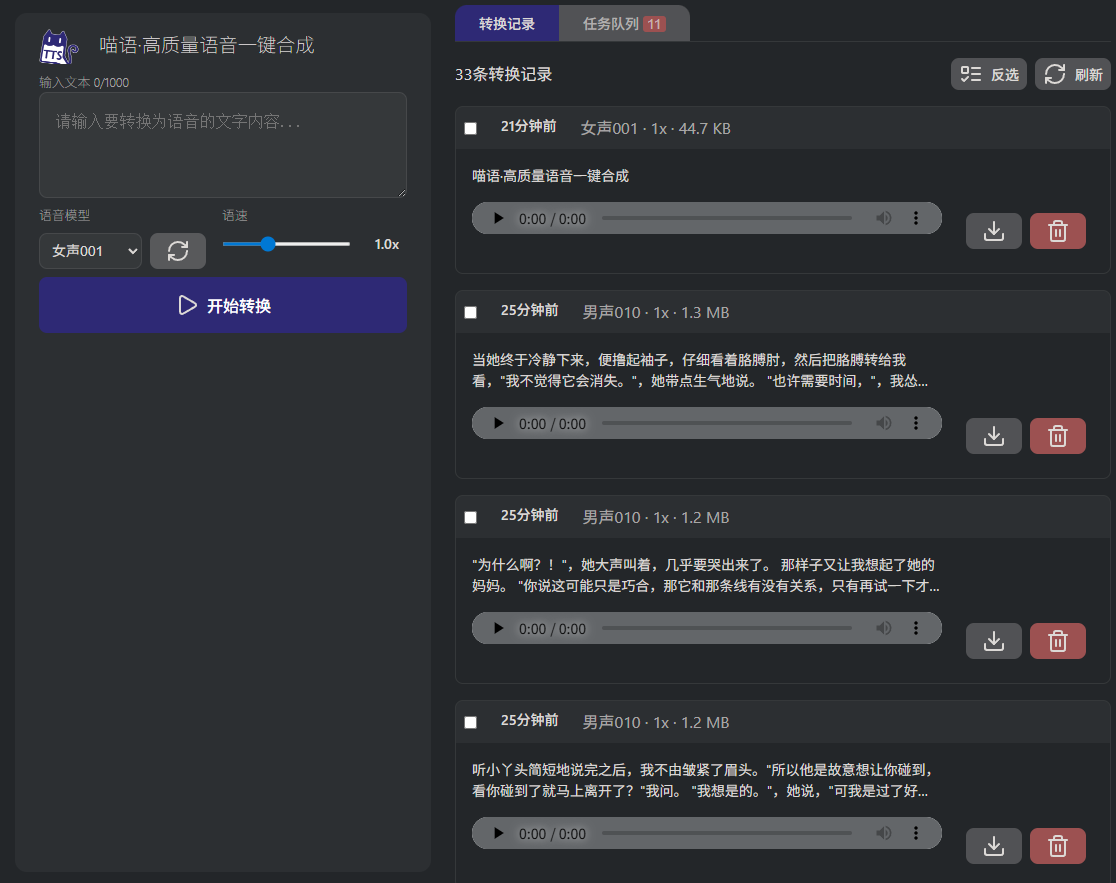
Task: Open more options on 44.7 KB audio player
Action: pyautogui.click(x=916, y=218)
